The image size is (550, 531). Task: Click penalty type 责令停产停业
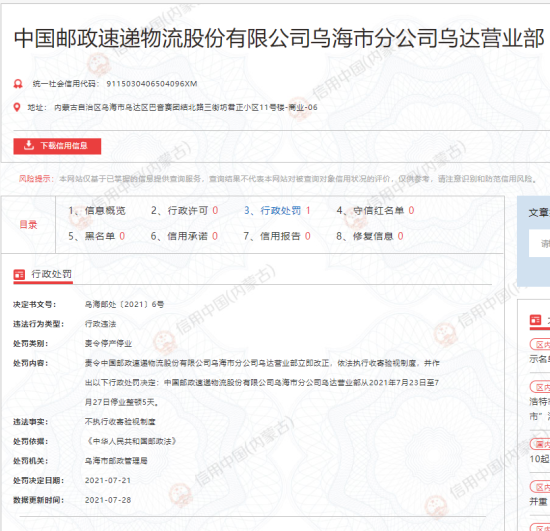(x=108, y=344)
